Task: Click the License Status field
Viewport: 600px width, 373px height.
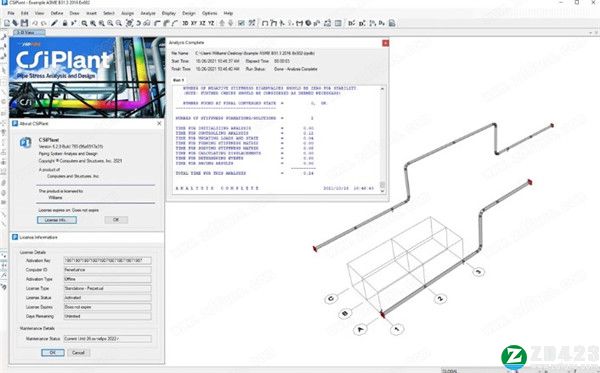Action: tap(107, 298)
